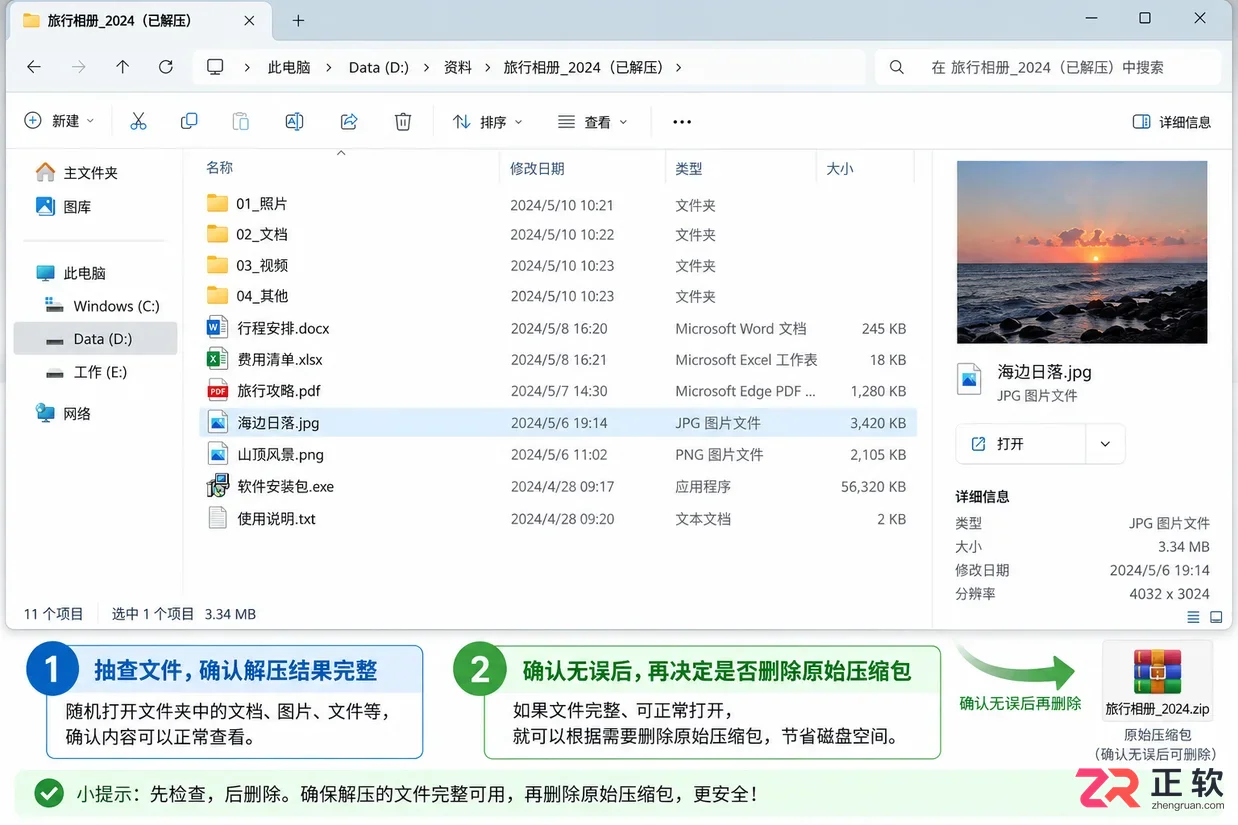Select 工作 (E:) drive in sidebar
Viewport: 1238px width, 825px height.
[86, 372]
